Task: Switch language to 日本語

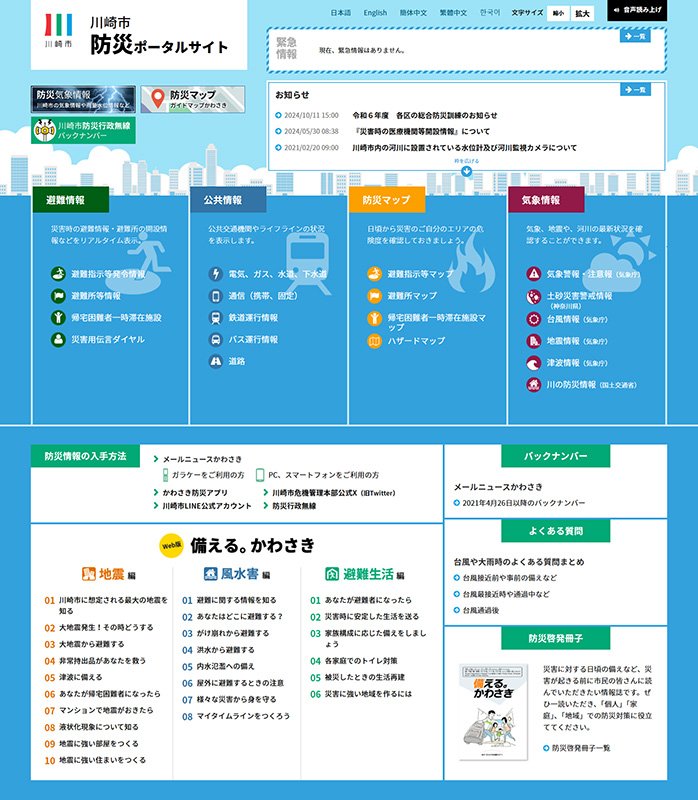Action: click(x=340, y=13)
